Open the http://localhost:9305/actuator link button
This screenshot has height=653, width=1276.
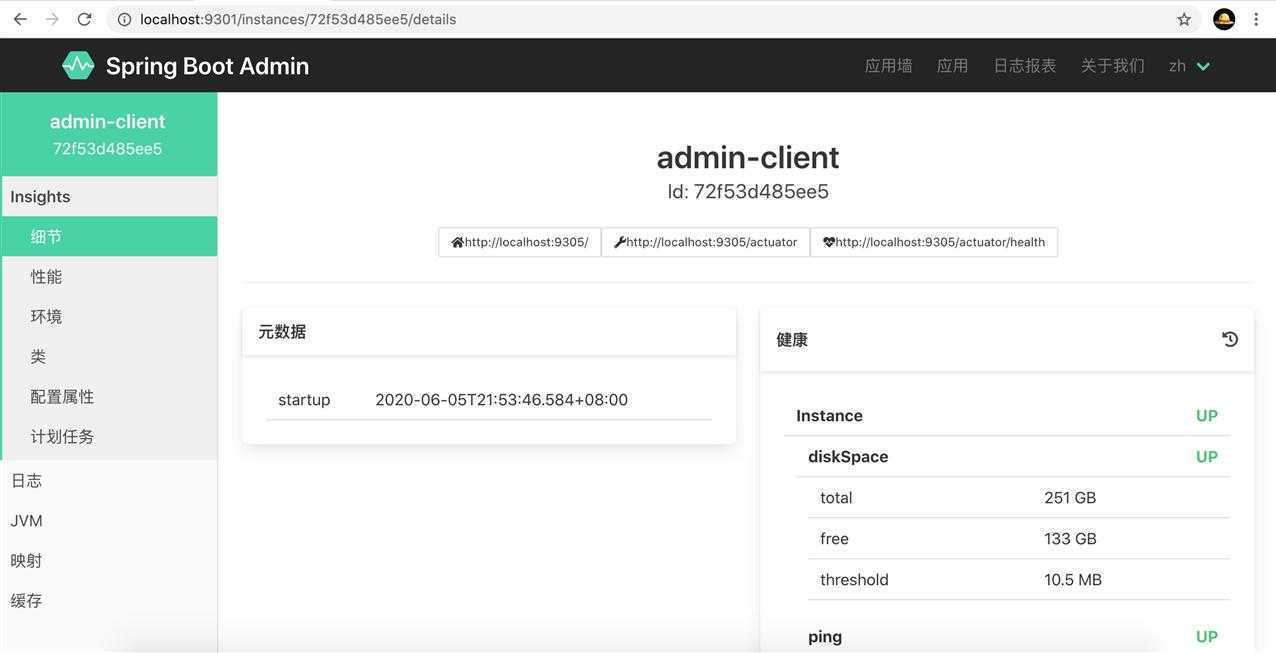[705, 242]
